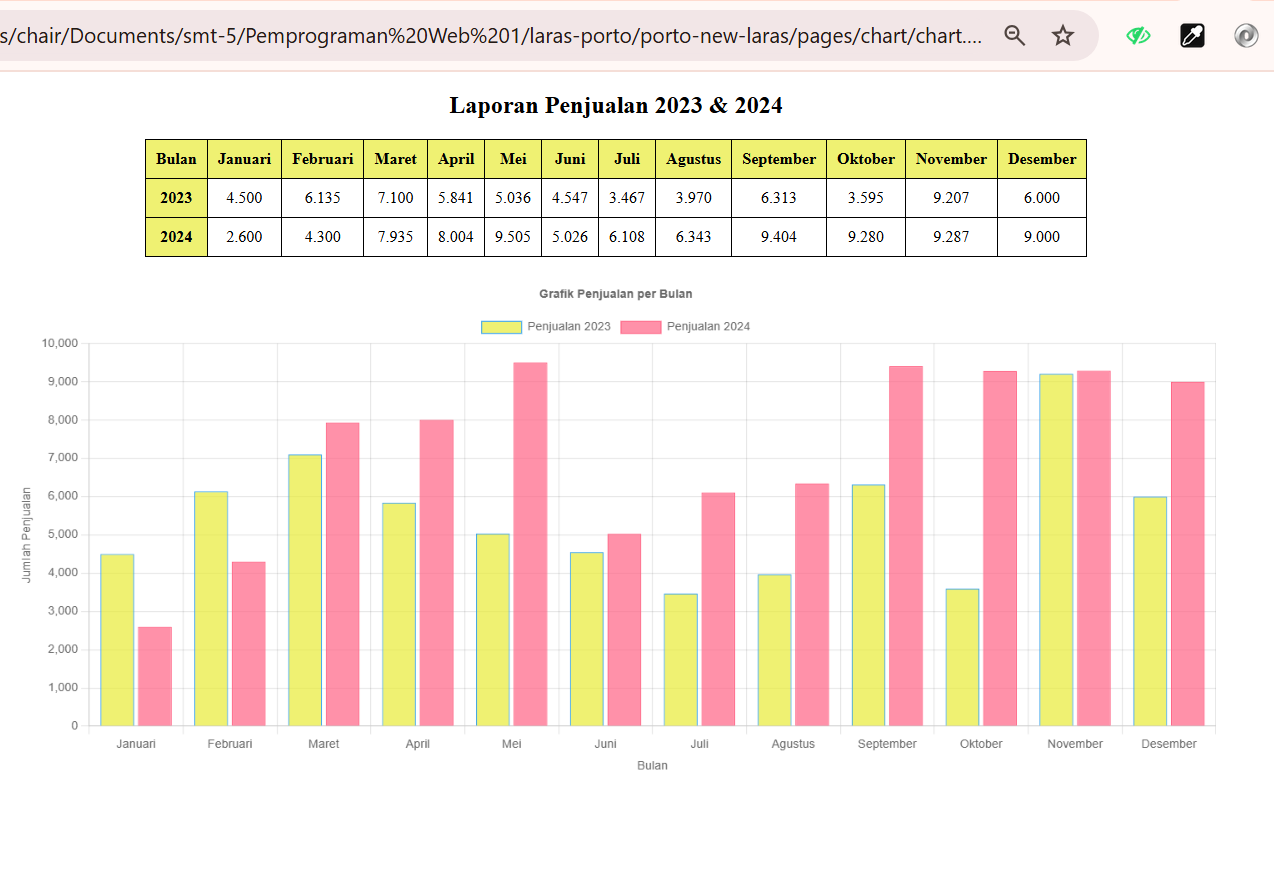The width and height of the screenshot is (1274, 882).
Task: Click the silver circular extension icon
Action: point(1246,37)
